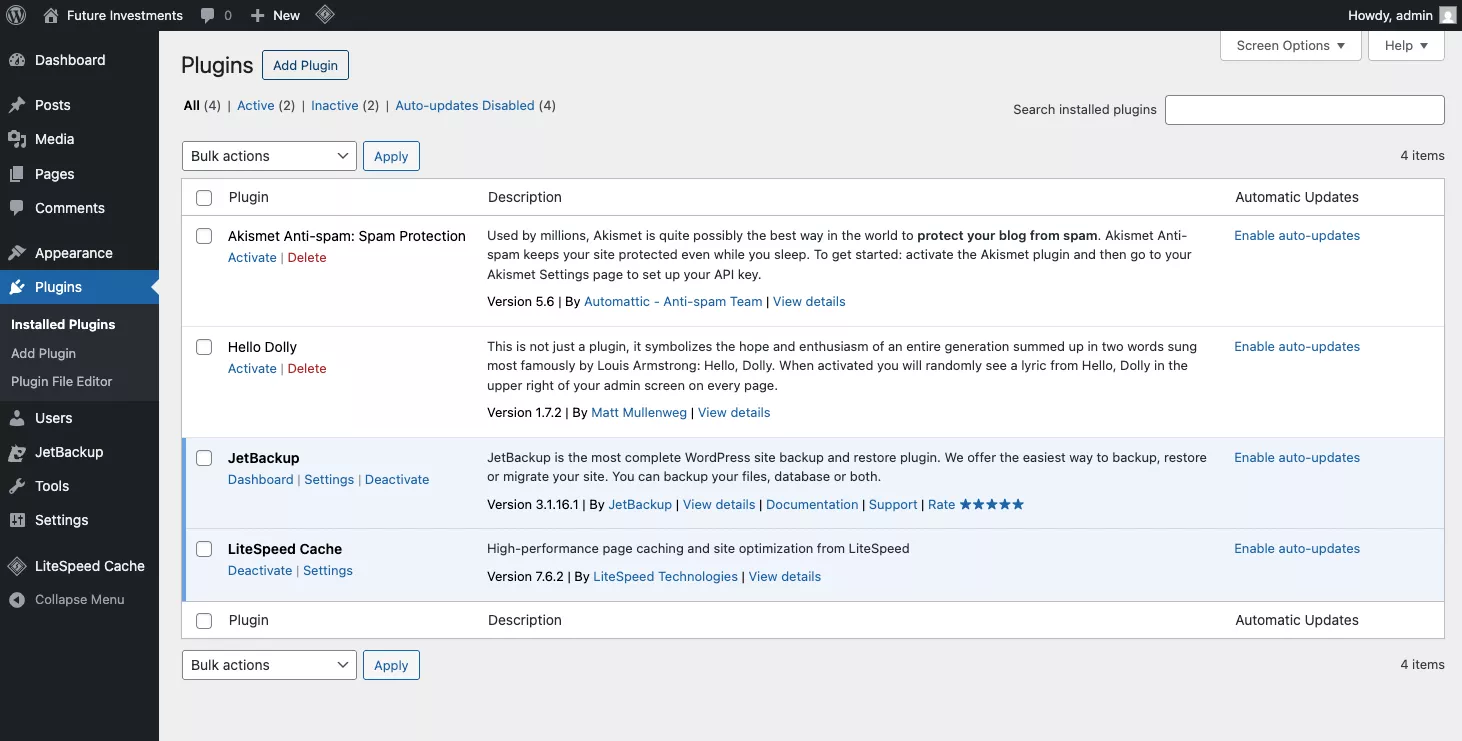Select the Media sidebar icon
The height and width of the screenshot is (741, 1462).
pos(18,139)
